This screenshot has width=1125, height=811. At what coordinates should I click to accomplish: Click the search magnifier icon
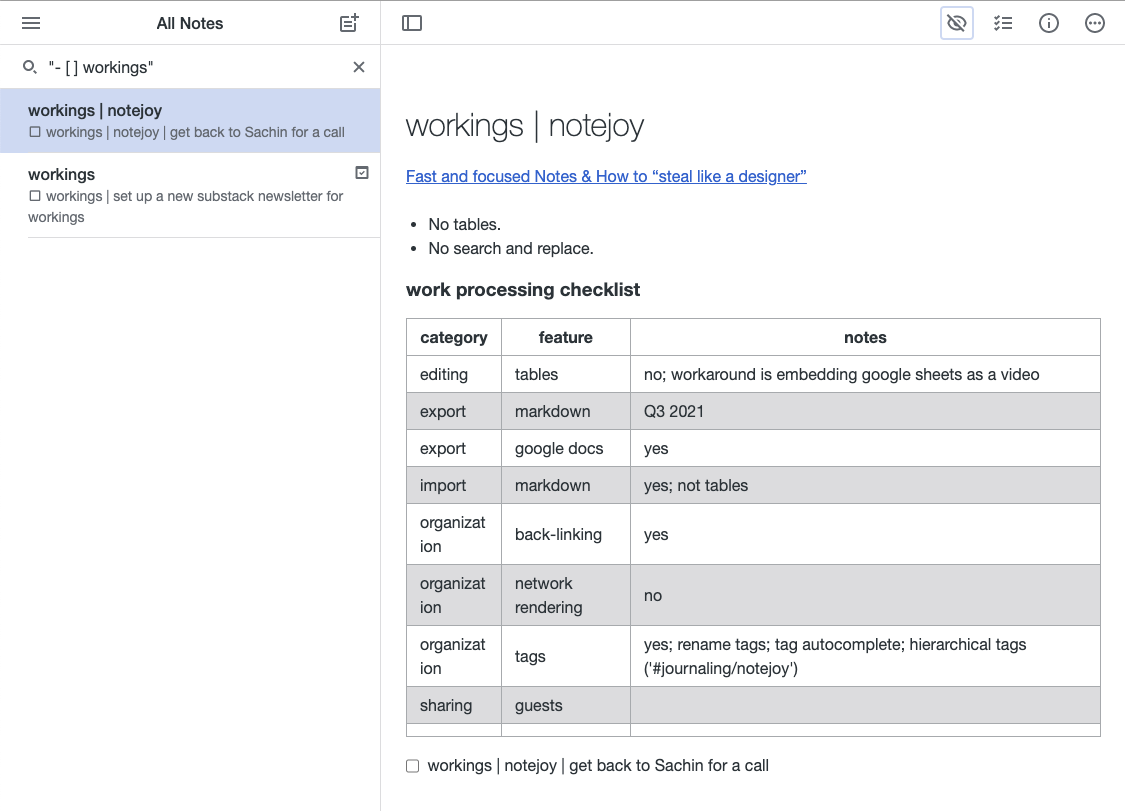[x=30, y=67]
